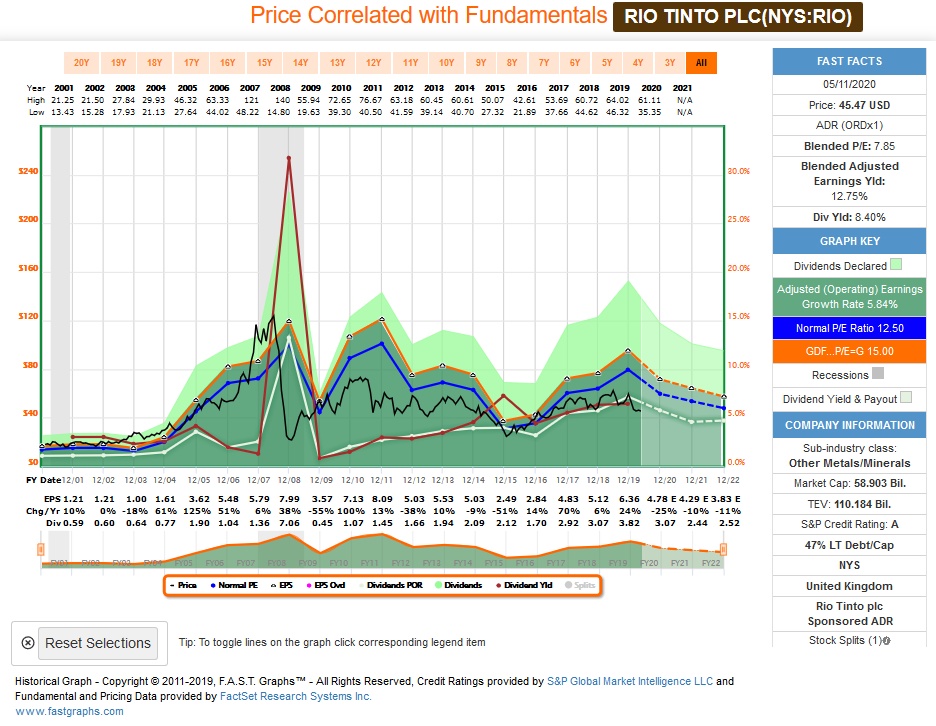Choose the 9Y time range
936x726 pixels.
[481, 63]
